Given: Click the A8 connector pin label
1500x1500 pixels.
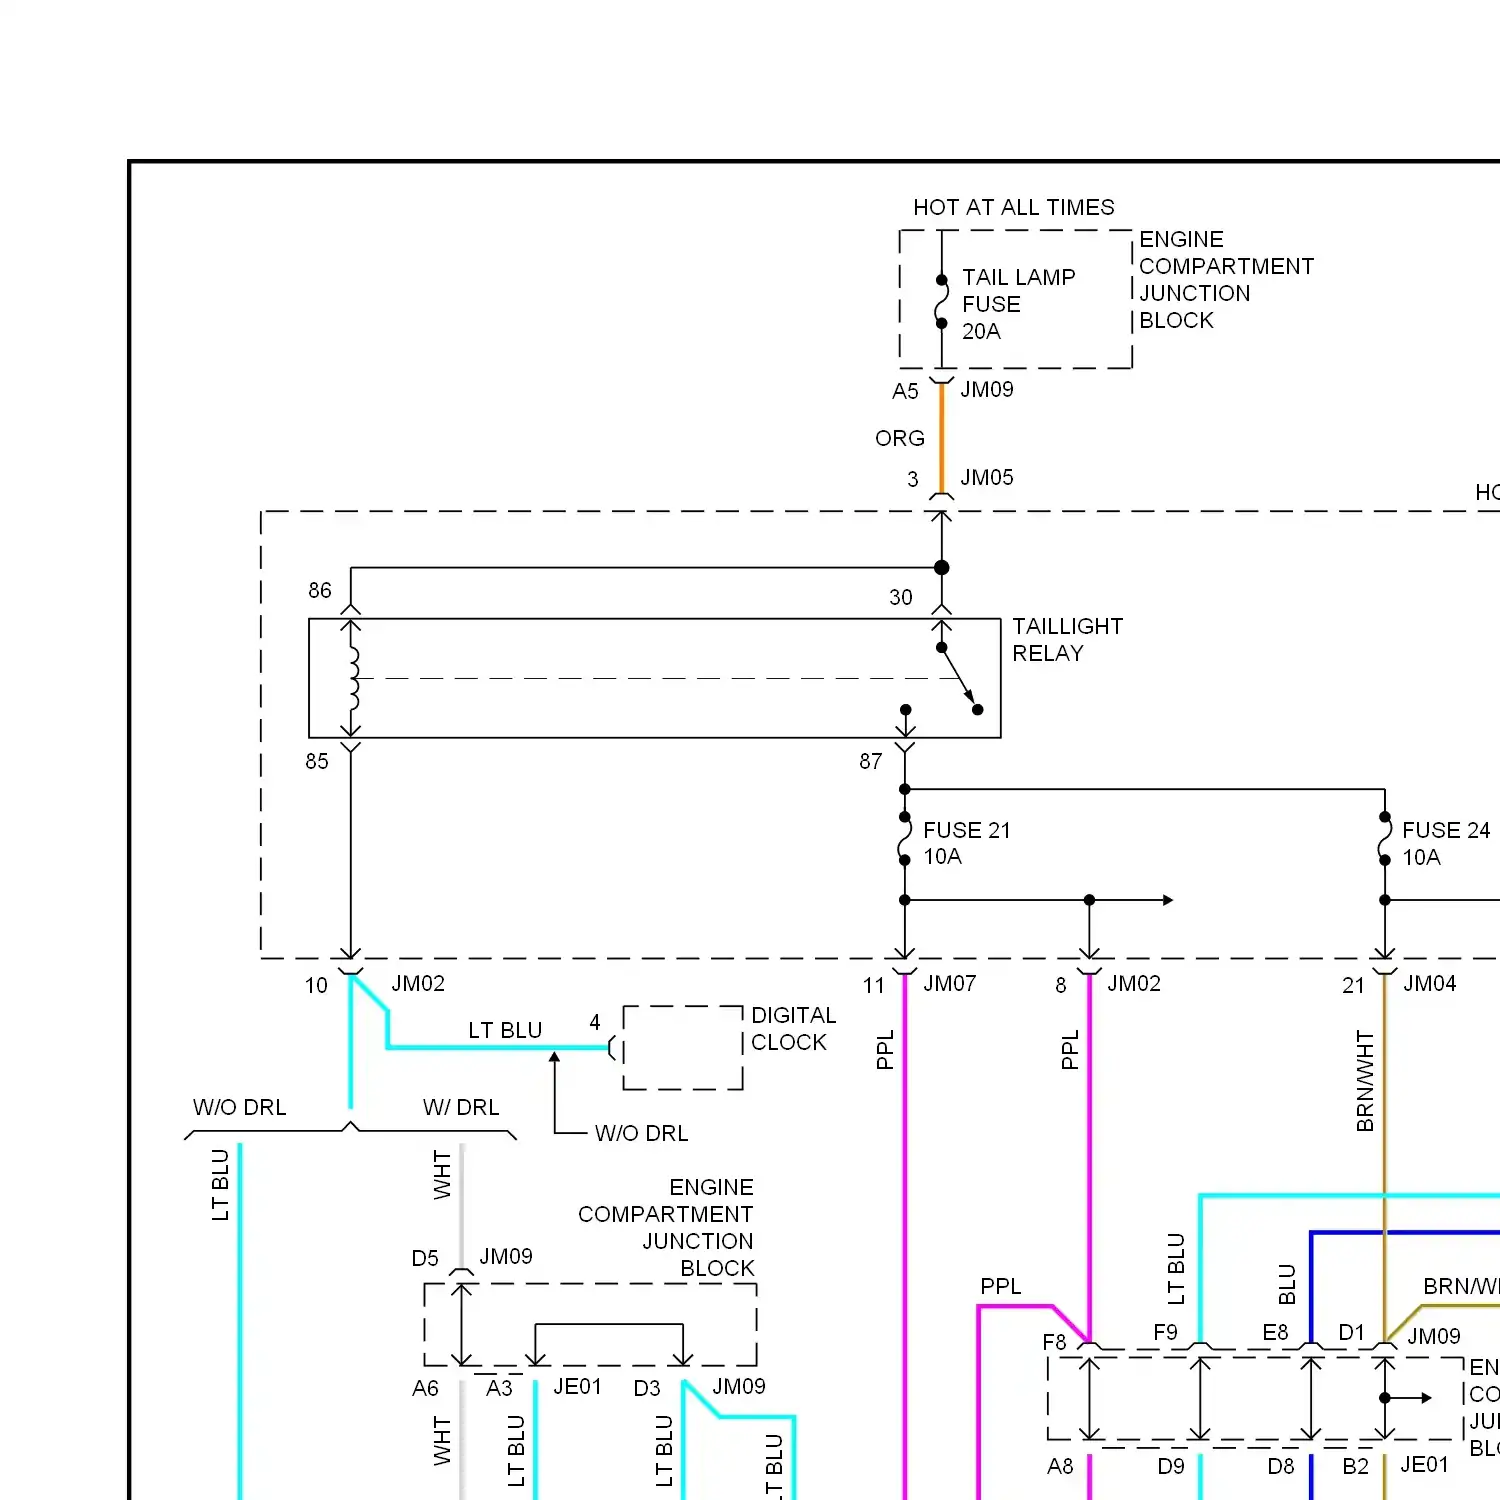Looking at the screenshot, I should 1060,1466.
